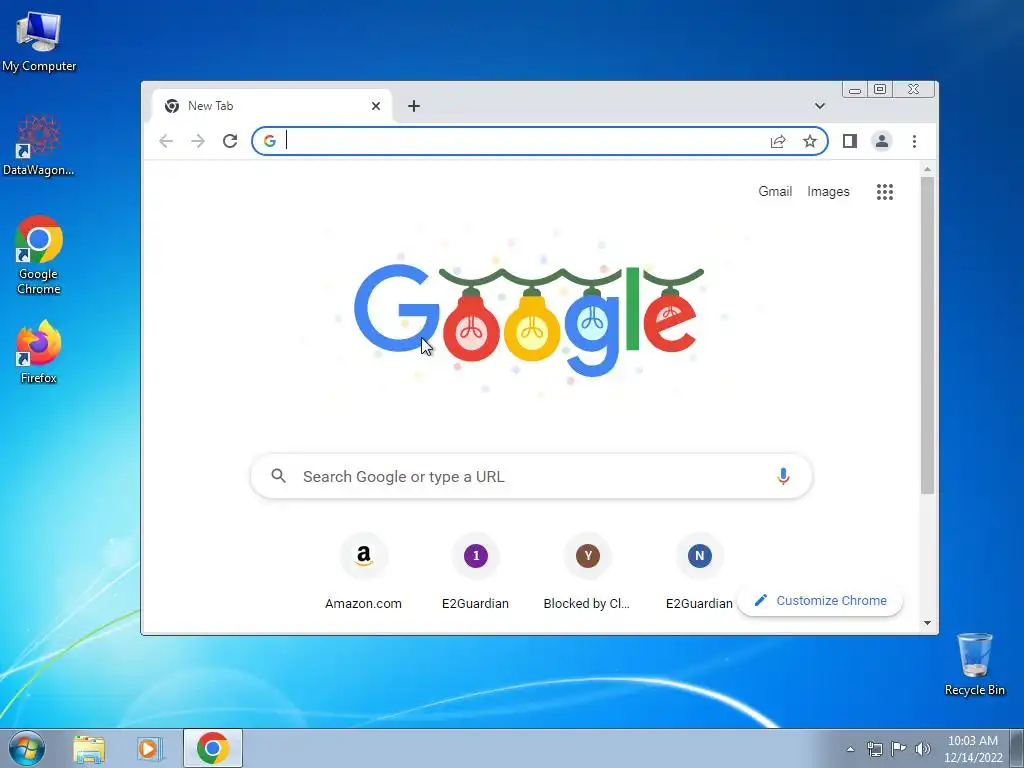Image resolution: width=1024 pixels, height=768 pixels.
Task: Open the Images link
Action: point(828,191)
